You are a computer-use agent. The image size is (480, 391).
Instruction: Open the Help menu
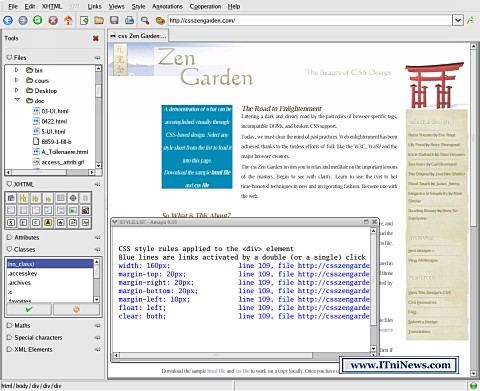click(x=234, y=6)
